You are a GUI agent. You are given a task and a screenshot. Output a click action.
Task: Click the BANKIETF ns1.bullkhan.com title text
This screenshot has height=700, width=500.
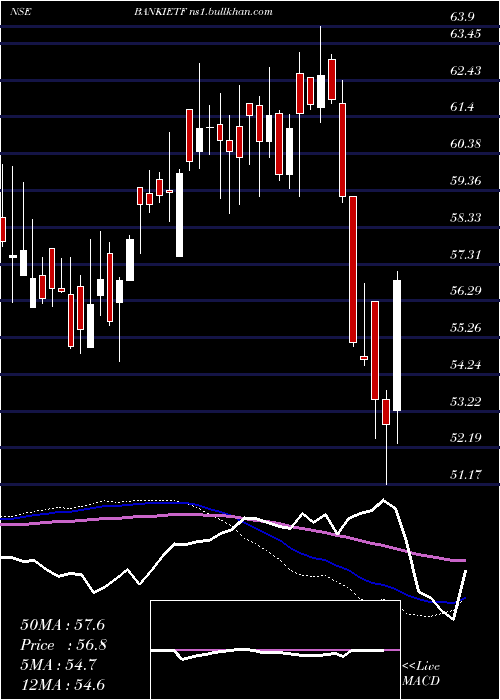[x=203, y=12]
